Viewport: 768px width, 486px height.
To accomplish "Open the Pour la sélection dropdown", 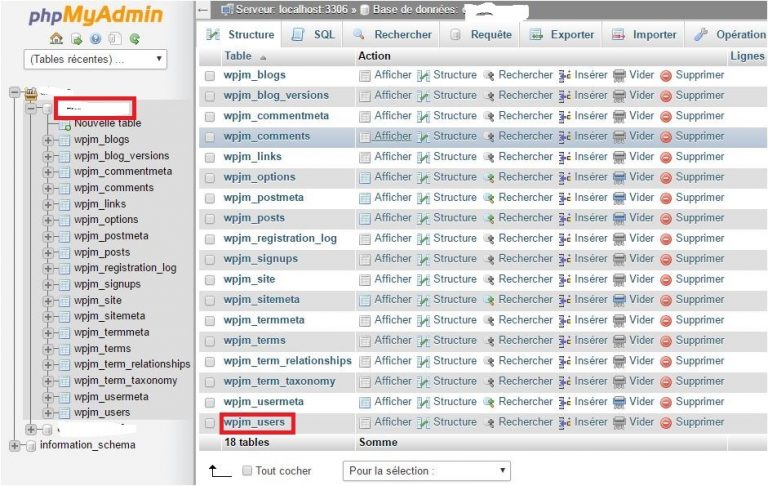I will coord(427,471).
